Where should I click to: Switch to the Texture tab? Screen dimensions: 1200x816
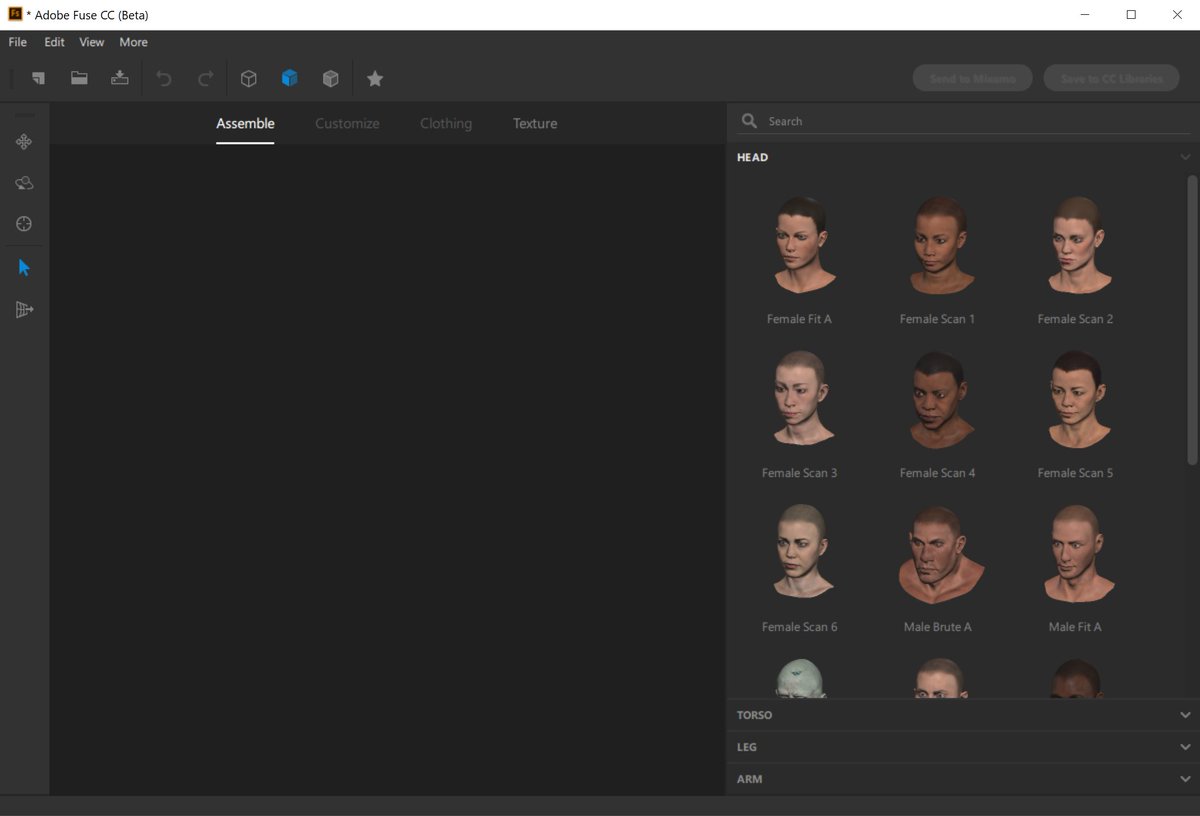(x=535, y=123)
